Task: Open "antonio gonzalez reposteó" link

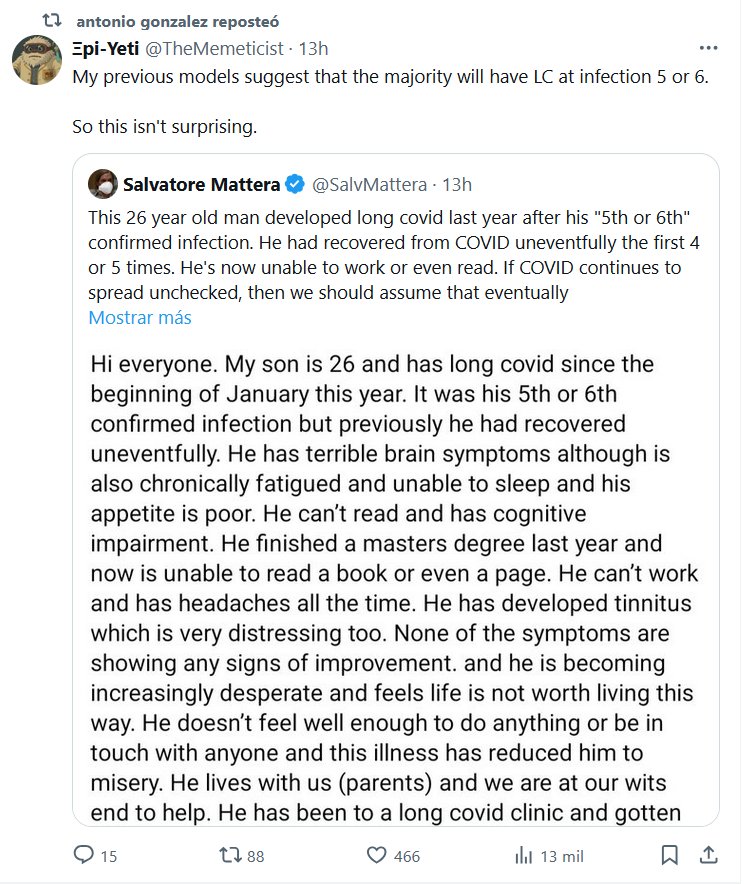Action: click(x=178, y=21)
